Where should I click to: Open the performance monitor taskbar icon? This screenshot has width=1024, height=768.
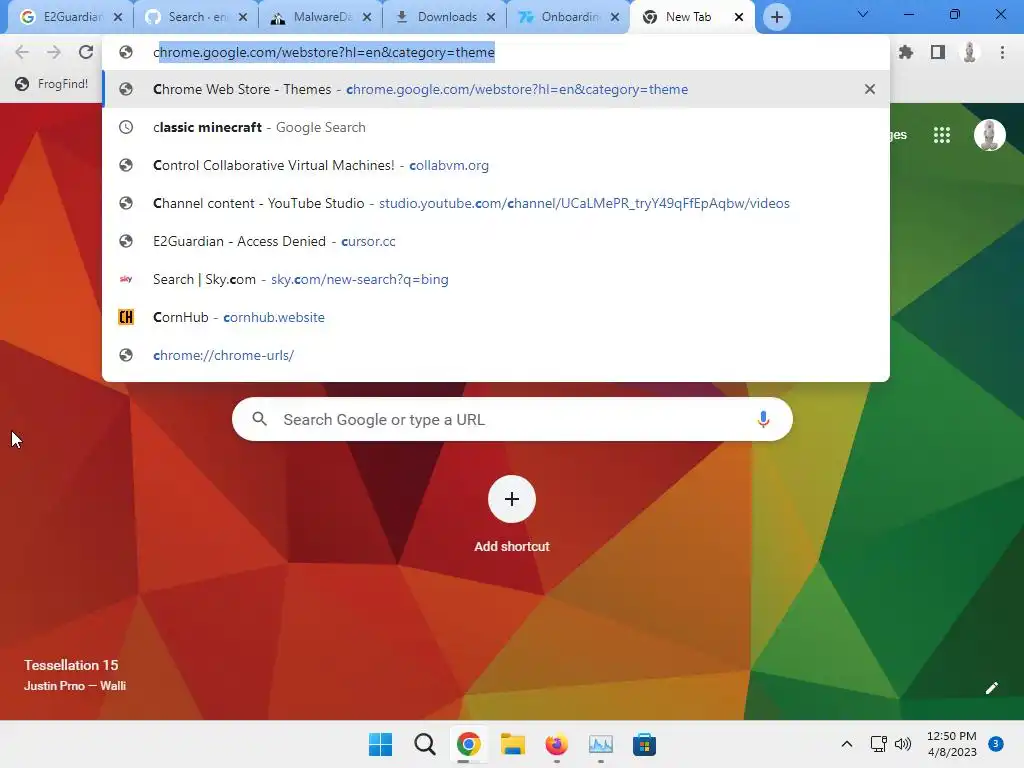click(x=600, y=744)
